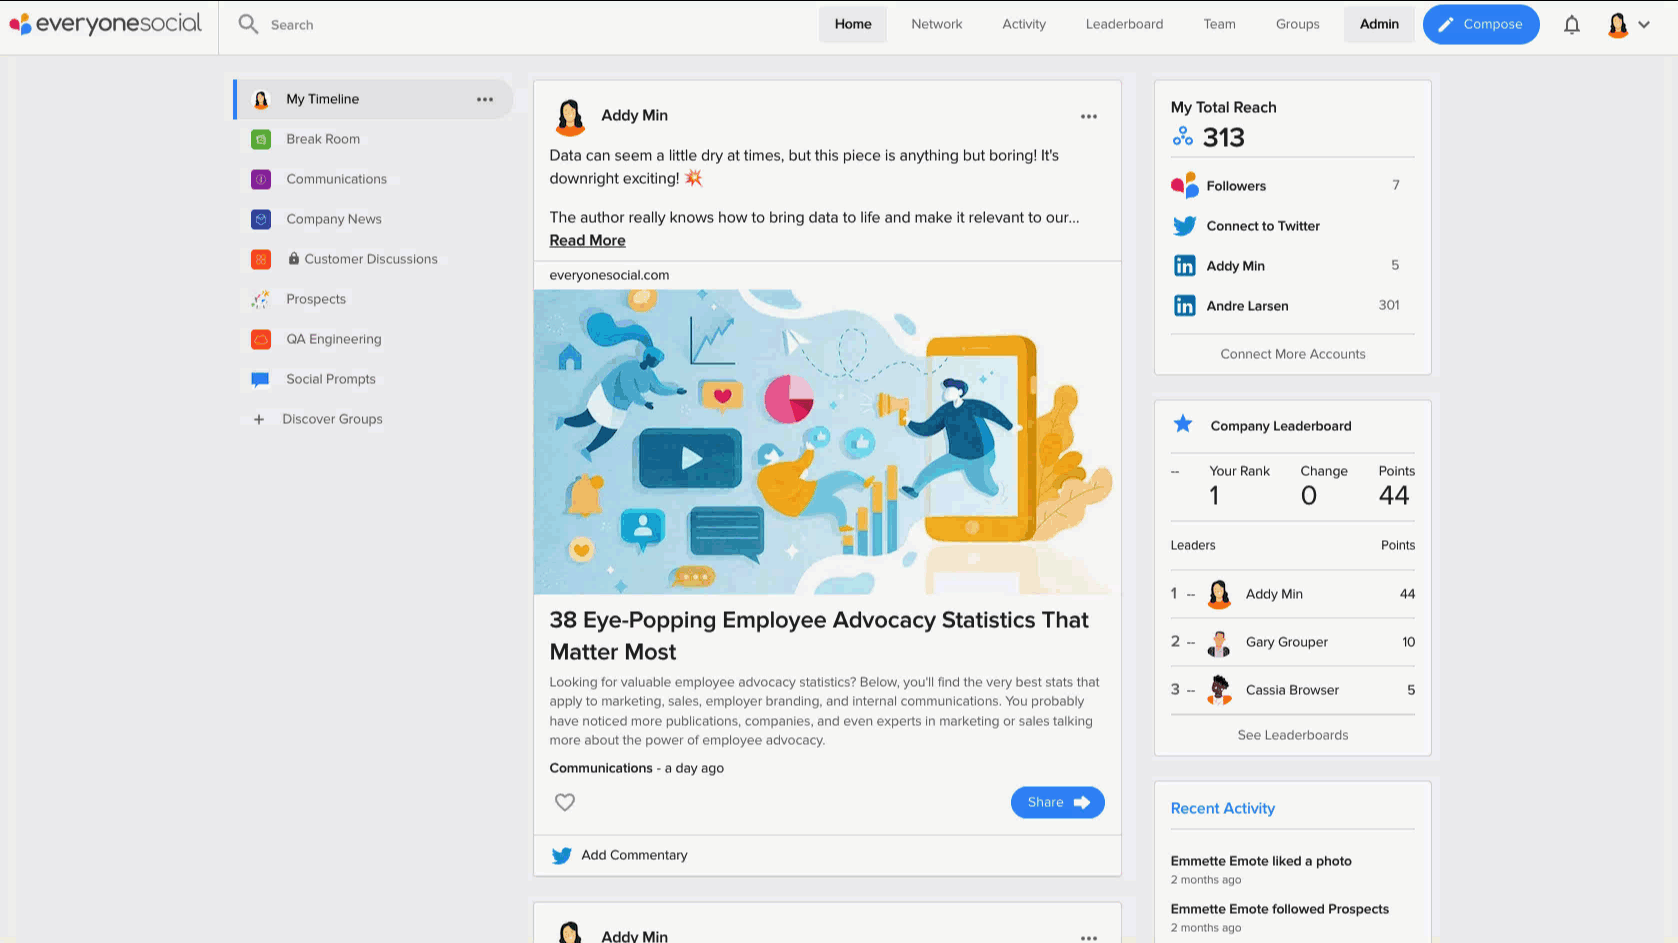Navigate to the Groups tab
This screenshot has height=943, width=1678.
pyautogui.click(x=1298, y=24)
